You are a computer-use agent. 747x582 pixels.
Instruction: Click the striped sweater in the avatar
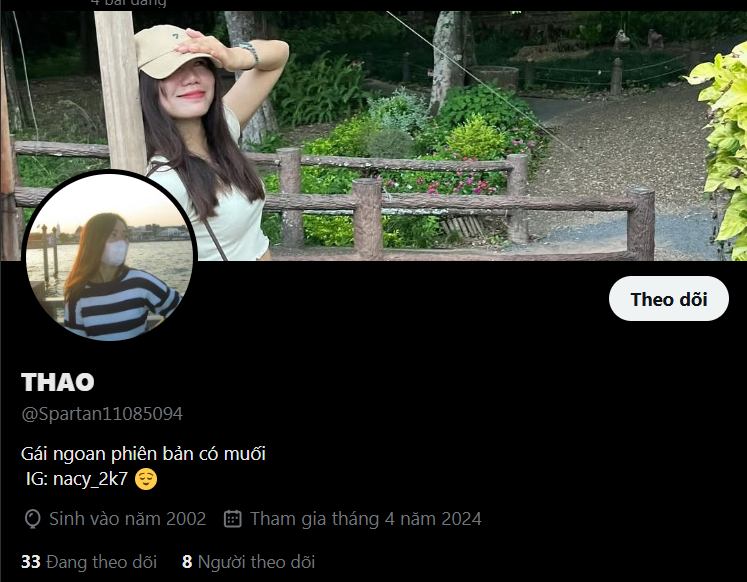119,305
